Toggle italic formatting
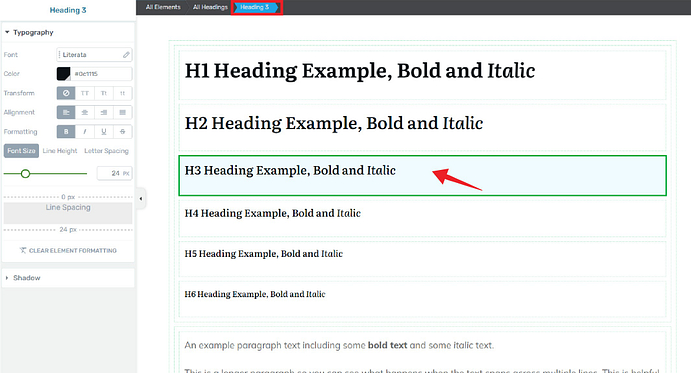 [85, 131]
